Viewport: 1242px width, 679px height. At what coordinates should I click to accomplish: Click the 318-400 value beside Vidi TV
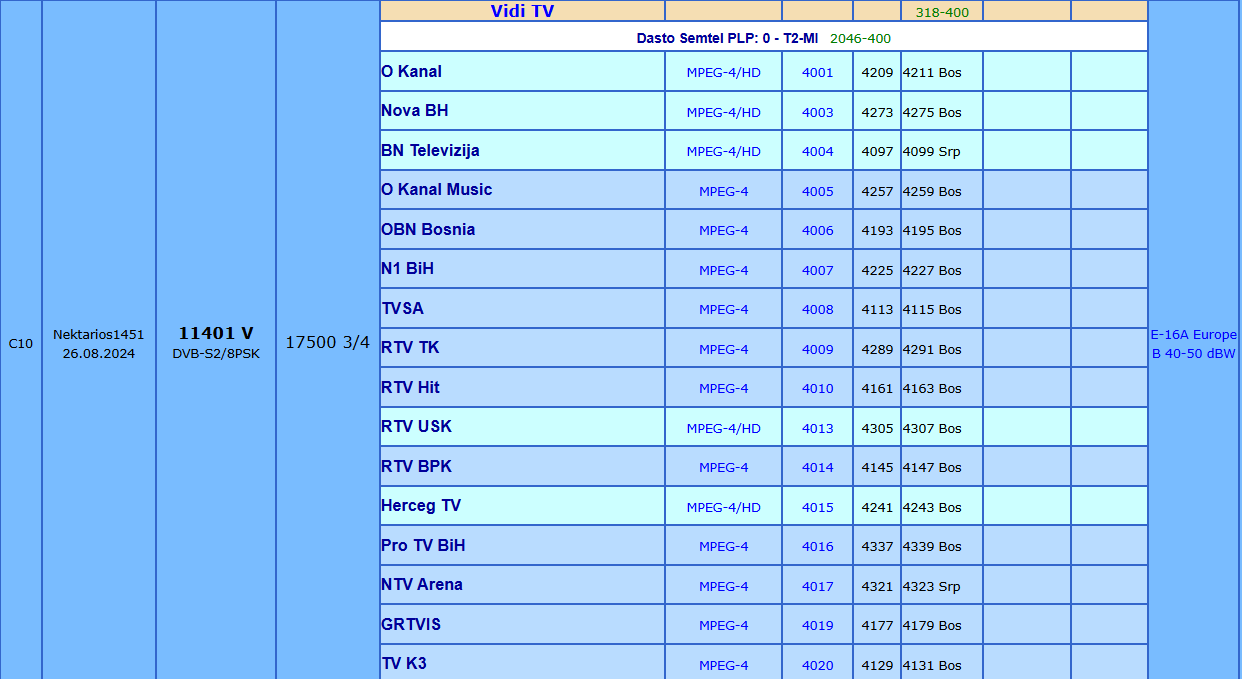point(942,12)
